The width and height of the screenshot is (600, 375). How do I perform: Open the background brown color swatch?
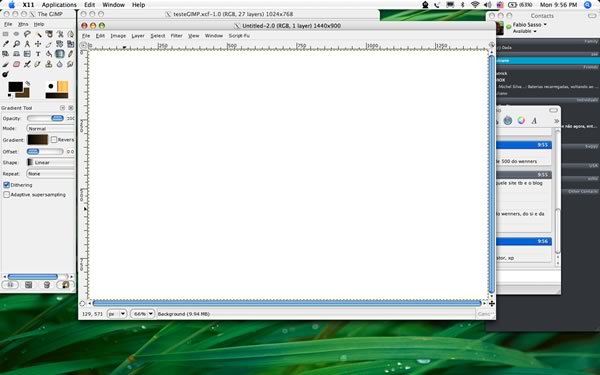(x=25, y=94)
